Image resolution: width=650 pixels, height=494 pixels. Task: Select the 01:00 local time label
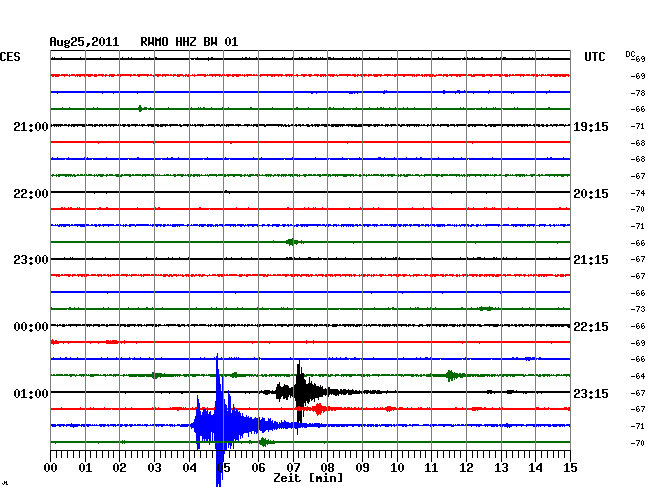[31, 393]
